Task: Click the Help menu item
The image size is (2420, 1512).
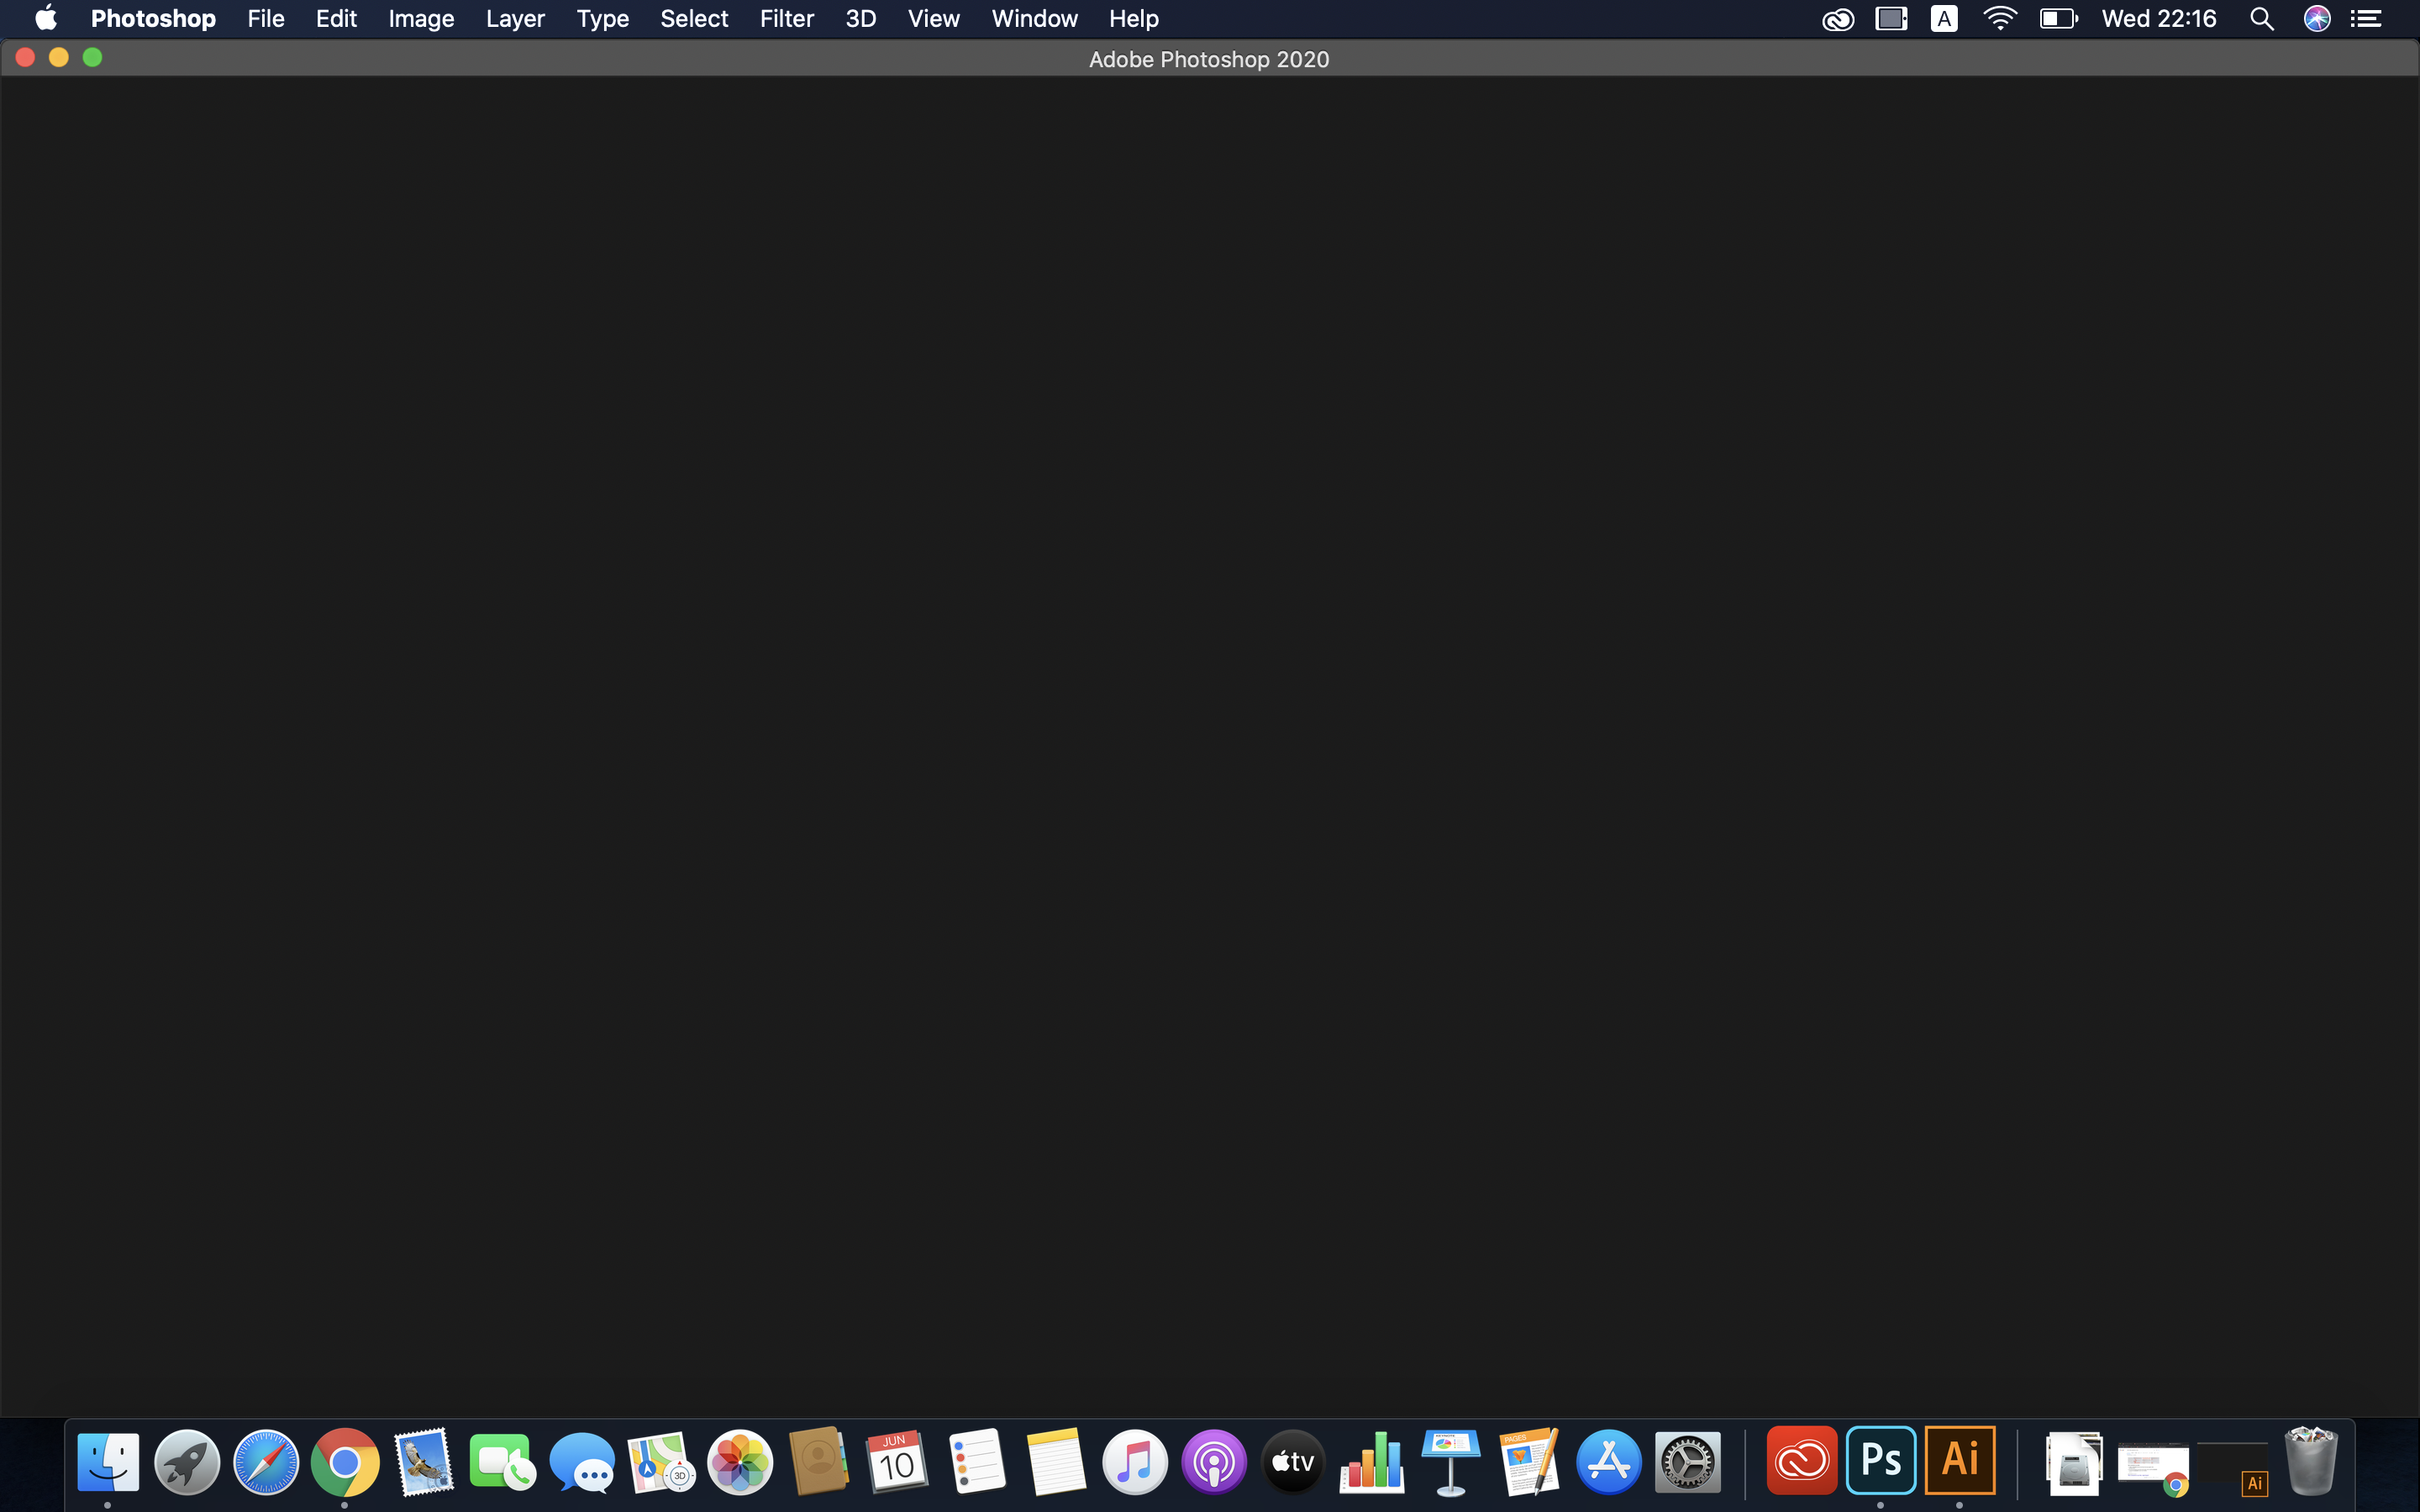Action: click(x=1134, y=19)
